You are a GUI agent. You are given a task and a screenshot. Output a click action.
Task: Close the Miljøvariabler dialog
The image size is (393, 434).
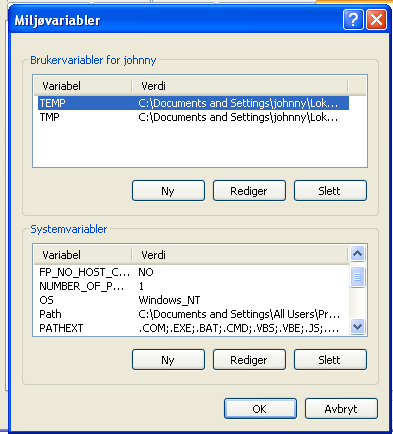click(376, 20)
